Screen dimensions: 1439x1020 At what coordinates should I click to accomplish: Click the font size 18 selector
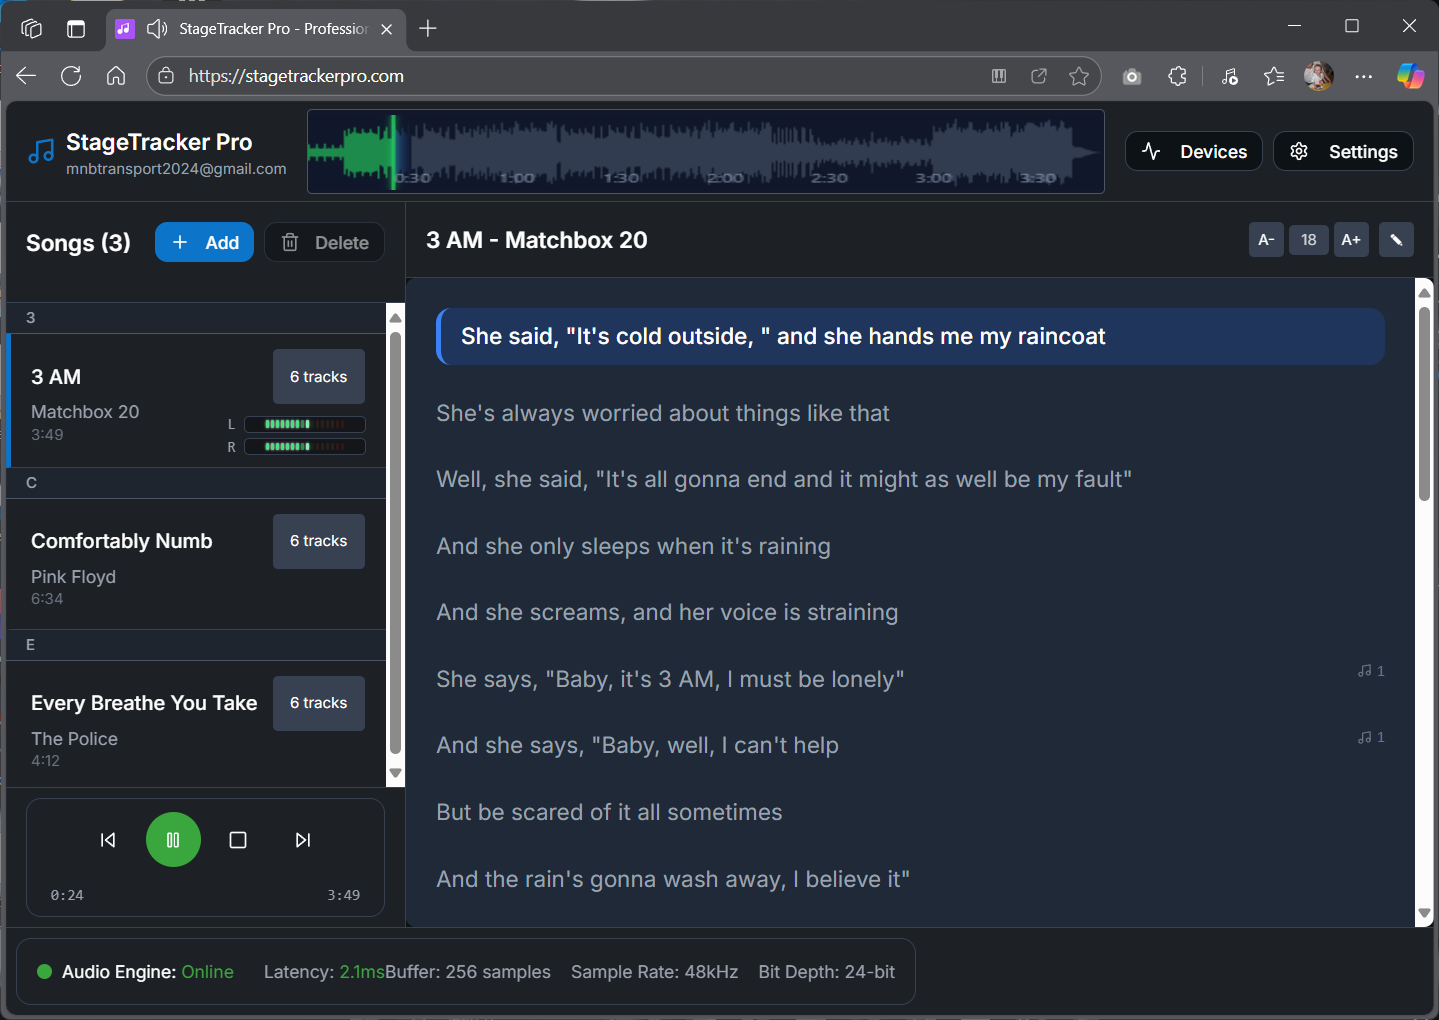1308,239
